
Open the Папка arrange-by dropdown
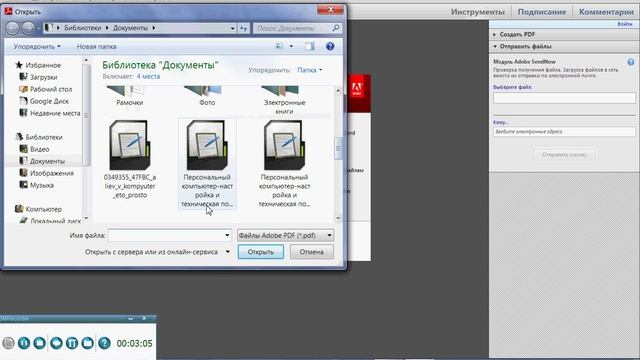click(309, 70)
